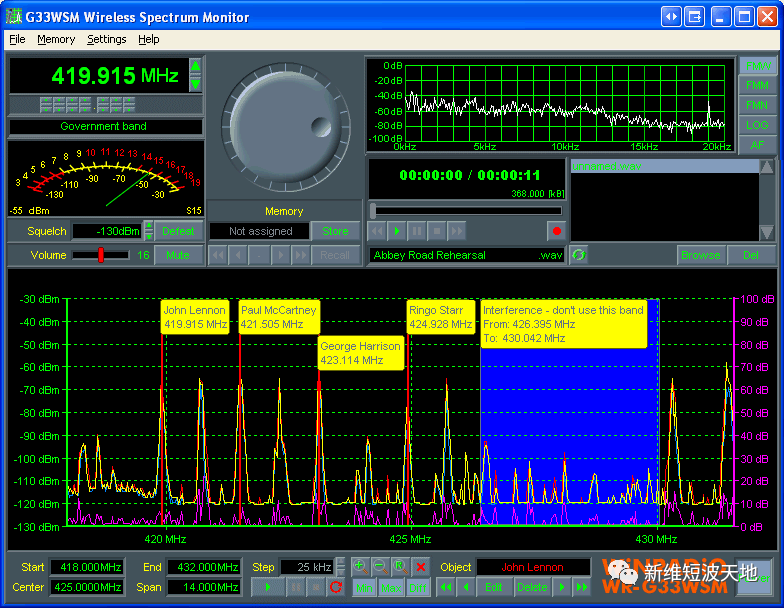784x608 pixels.
Task: Click the green refresh file list icon
Action: 579,255
